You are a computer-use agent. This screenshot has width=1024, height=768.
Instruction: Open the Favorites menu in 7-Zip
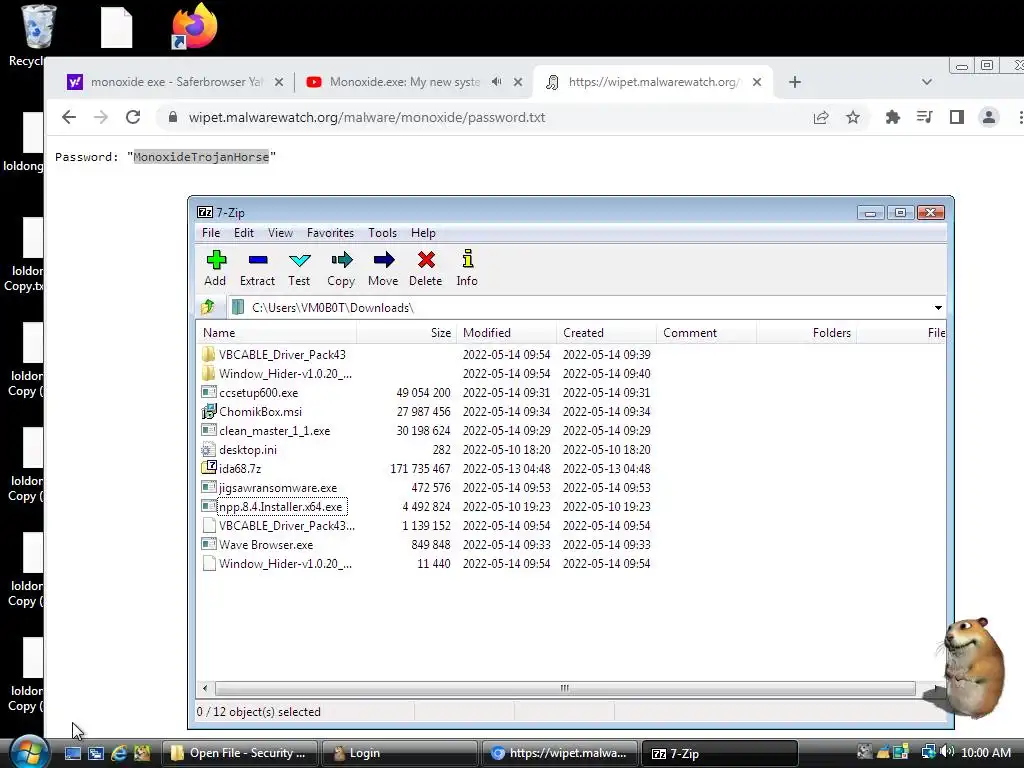pos(330,233)
